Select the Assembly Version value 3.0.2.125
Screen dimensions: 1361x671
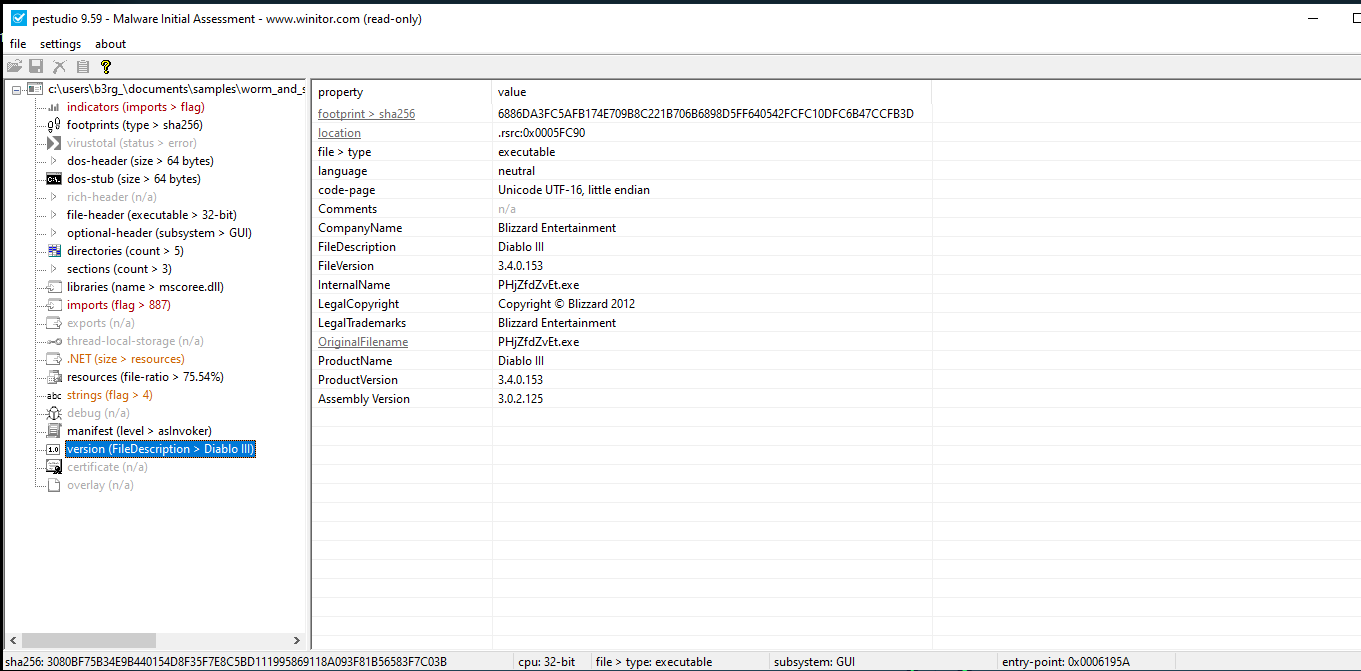(520, 399)
